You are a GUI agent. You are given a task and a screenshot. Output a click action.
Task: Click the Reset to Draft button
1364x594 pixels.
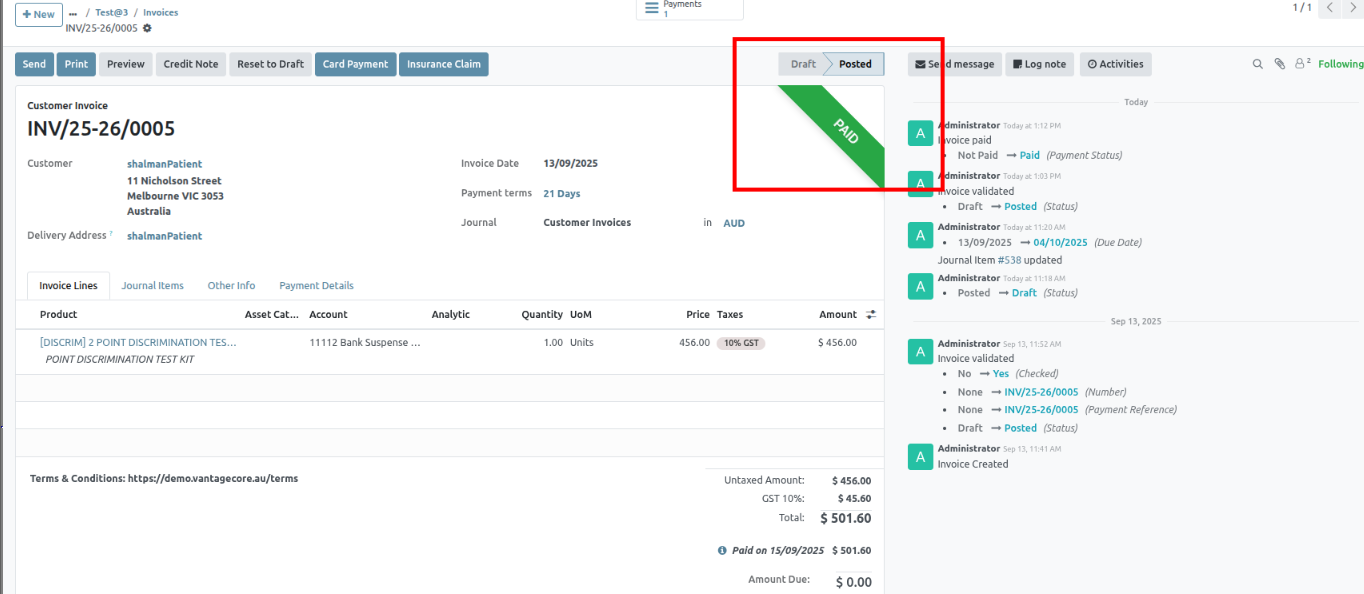[x=270, y=64]
